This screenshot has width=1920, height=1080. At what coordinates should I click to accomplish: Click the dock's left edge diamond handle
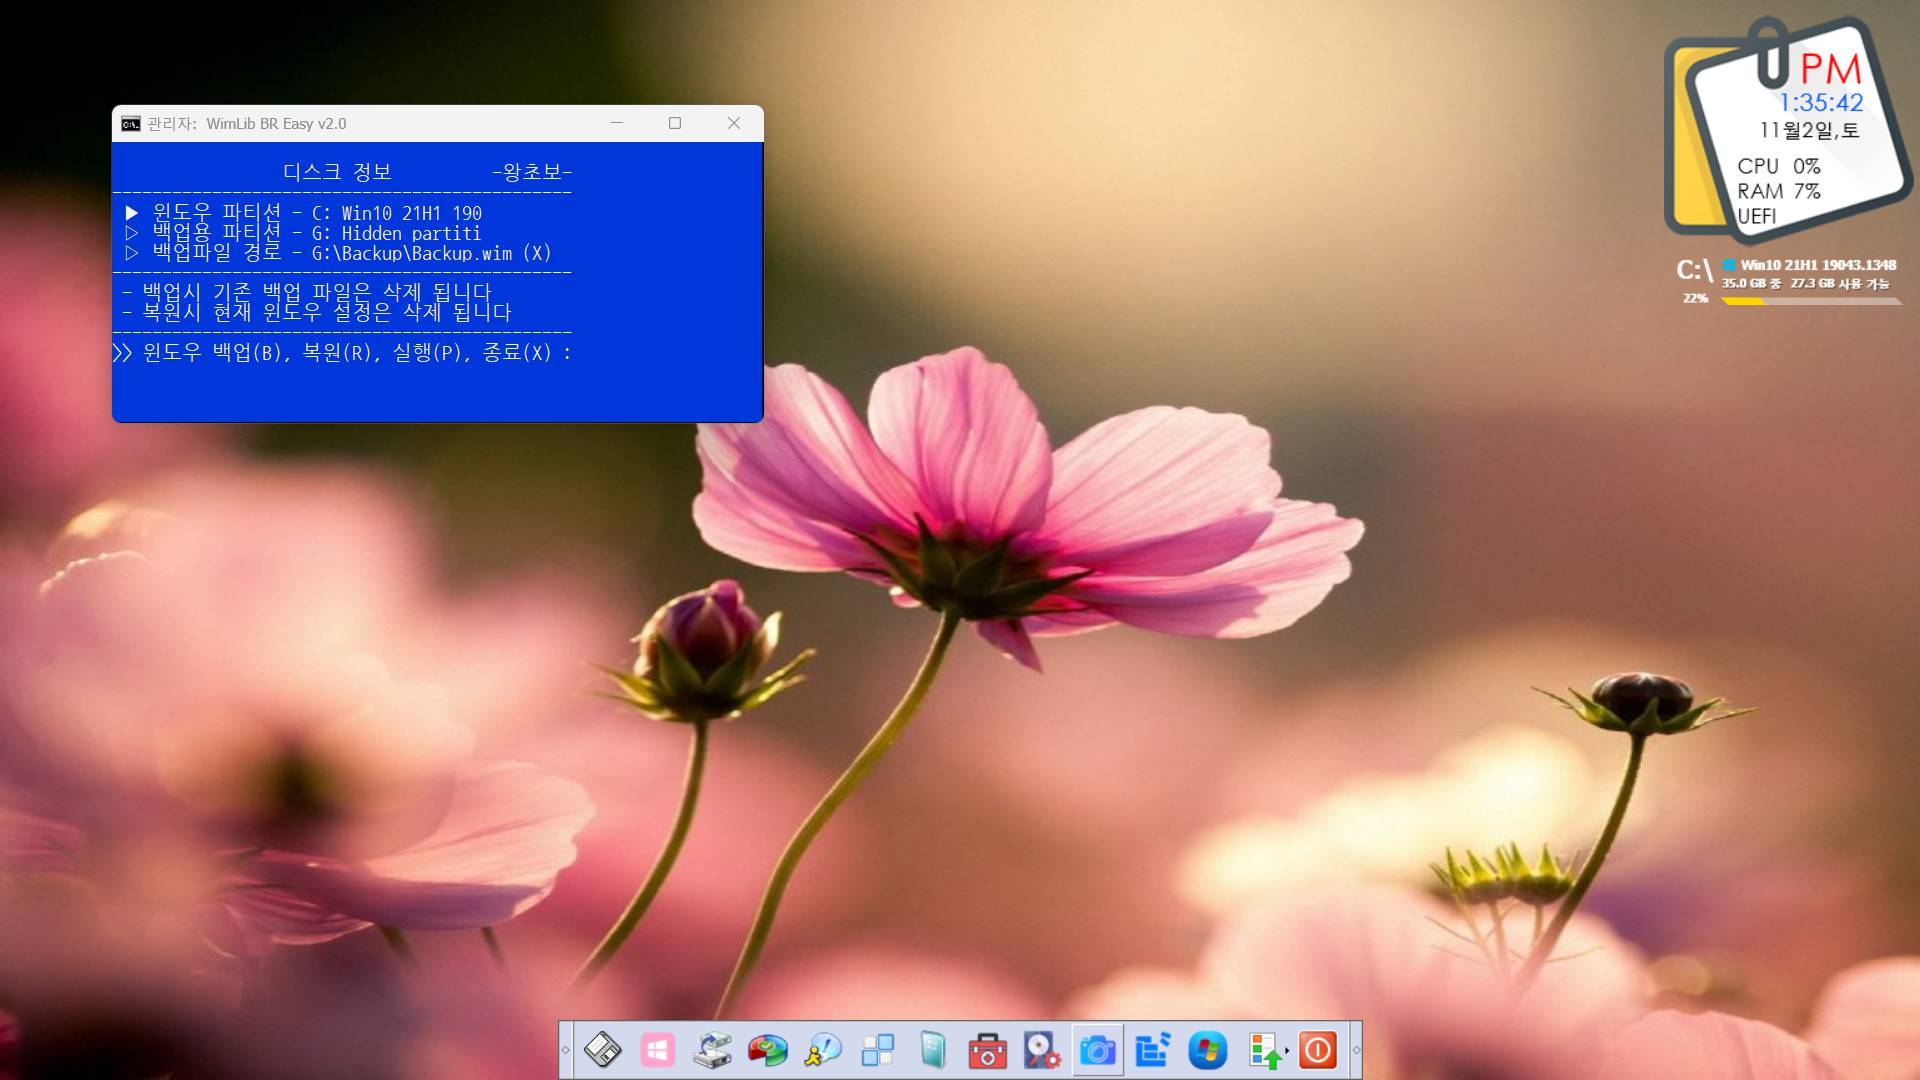[566, 1050]
